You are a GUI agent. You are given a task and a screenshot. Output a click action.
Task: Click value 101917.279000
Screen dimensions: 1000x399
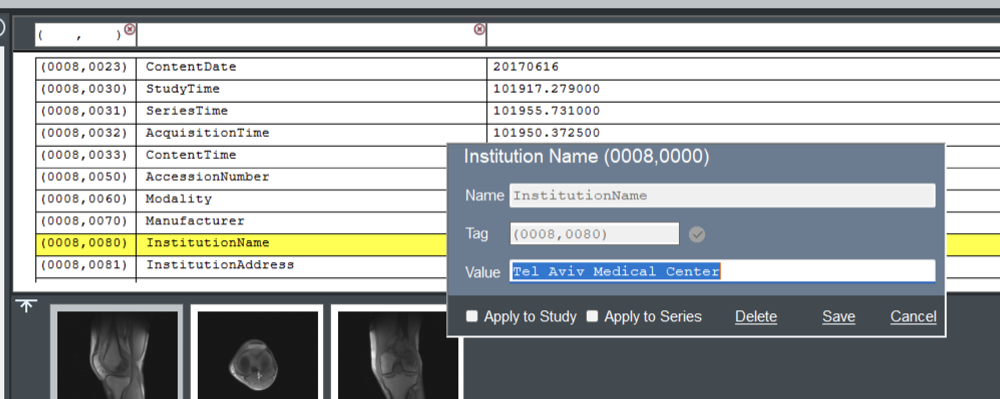pos(546,89)
